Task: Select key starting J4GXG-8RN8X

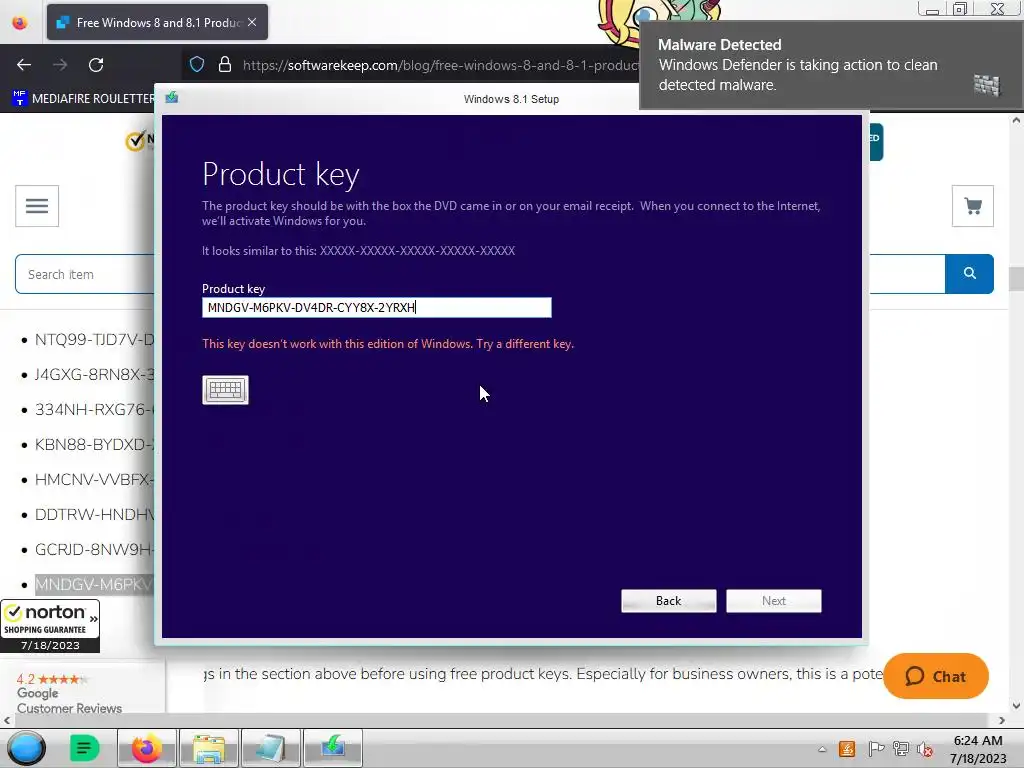Action: point(94,375)
